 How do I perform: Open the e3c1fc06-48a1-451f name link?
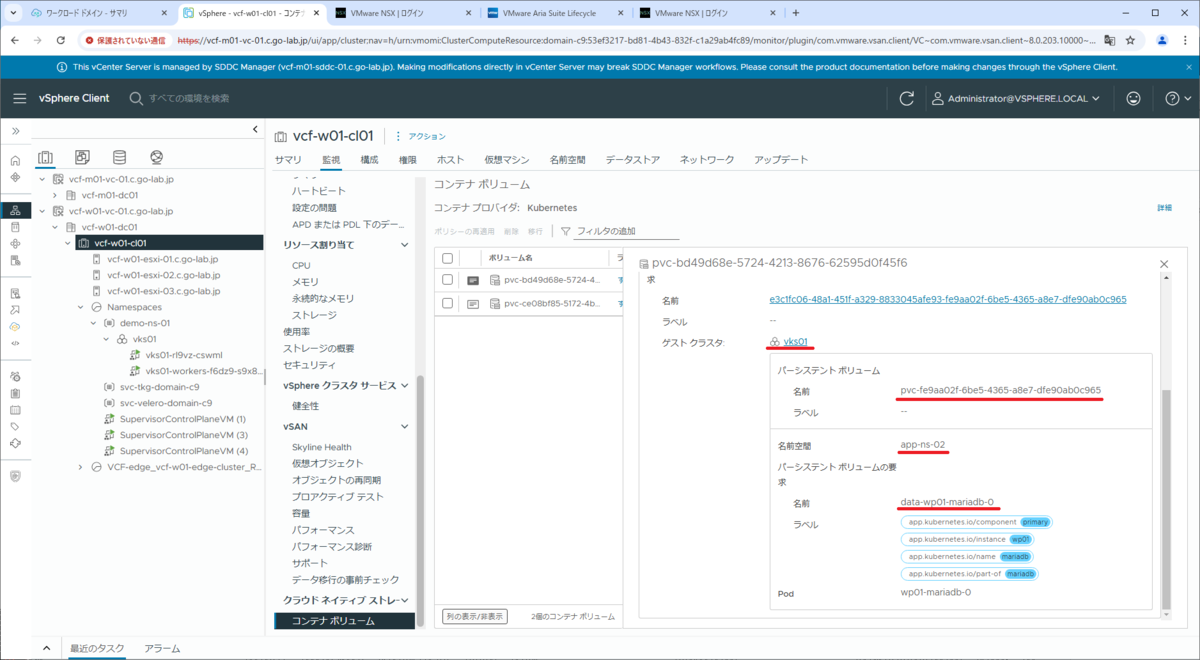[948, 299]
